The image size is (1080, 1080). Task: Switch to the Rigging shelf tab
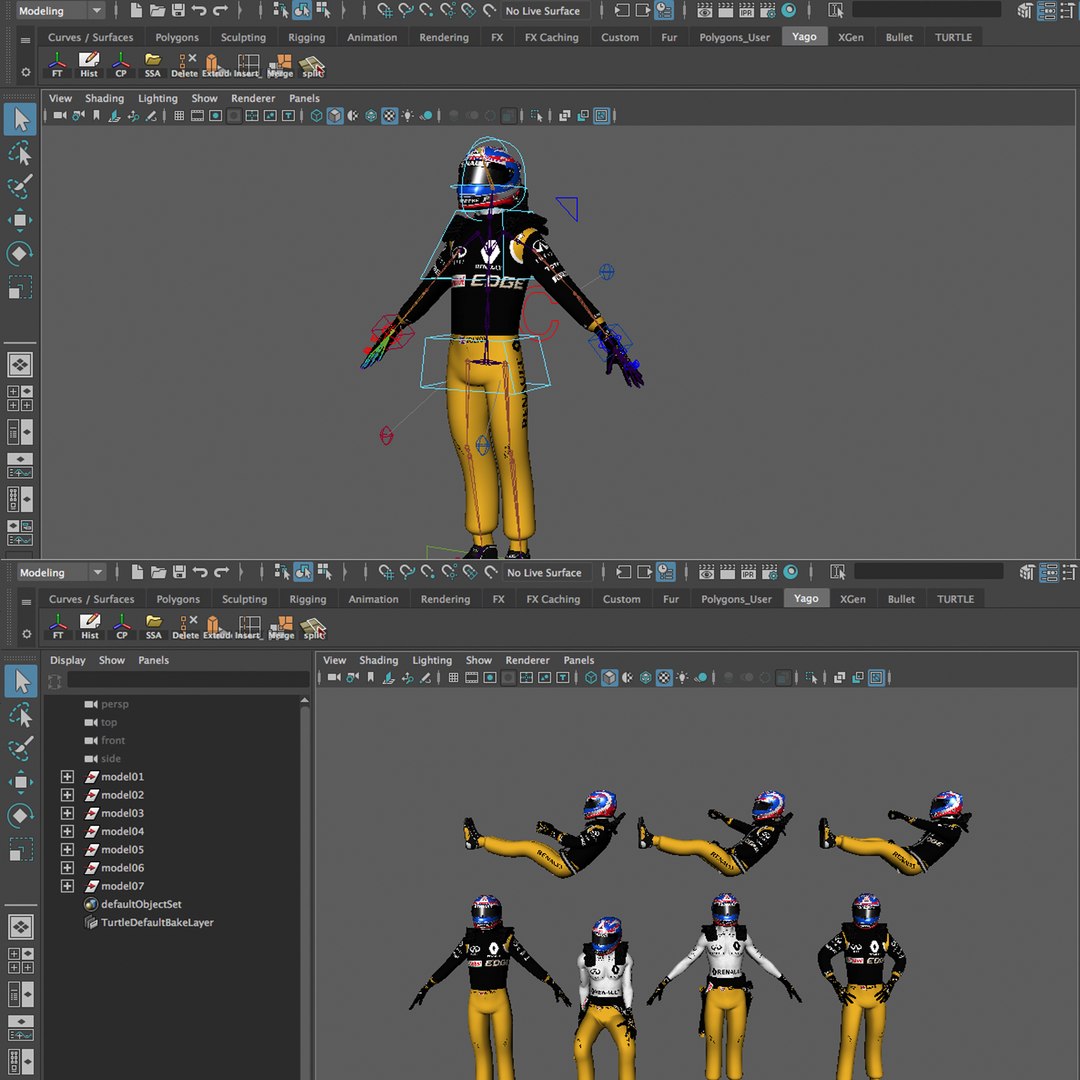[x=307, y=37]
